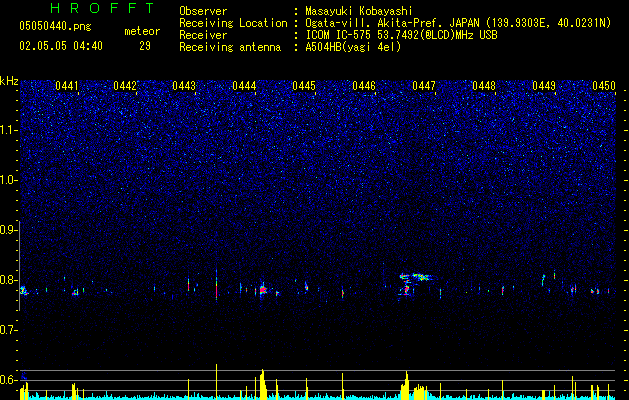This screenshot has width=629, height=400.
Task: Select the file name 05050440.png
Action: click(55, 27)
